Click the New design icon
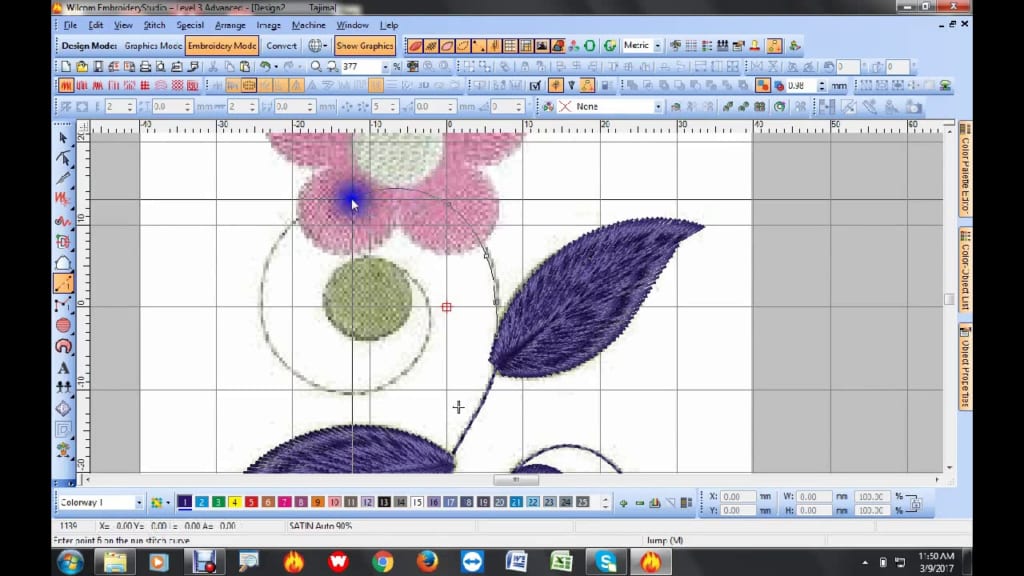The height and width of the screenshot is (576, 1024). pyautogui.click(x=66, y=67)
